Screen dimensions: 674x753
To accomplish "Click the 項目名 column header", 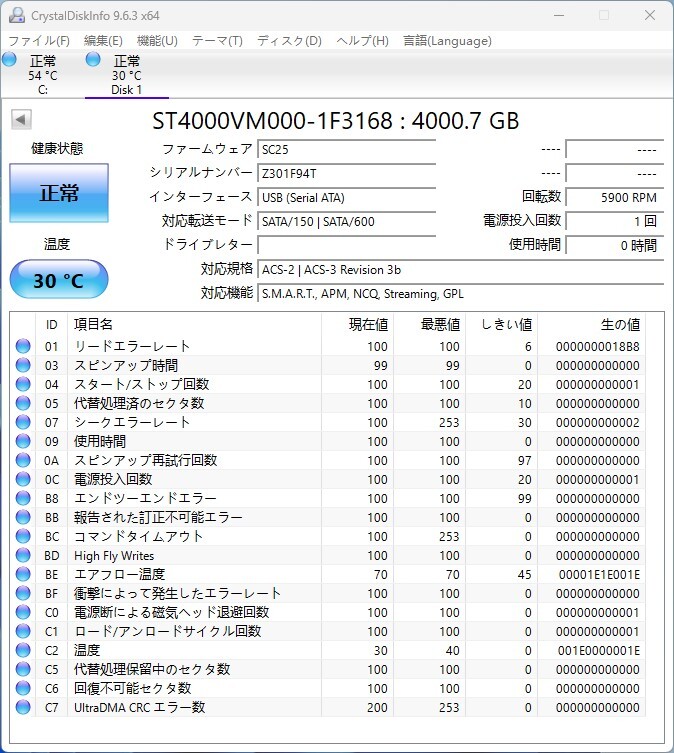I will (x=195, y=325).
